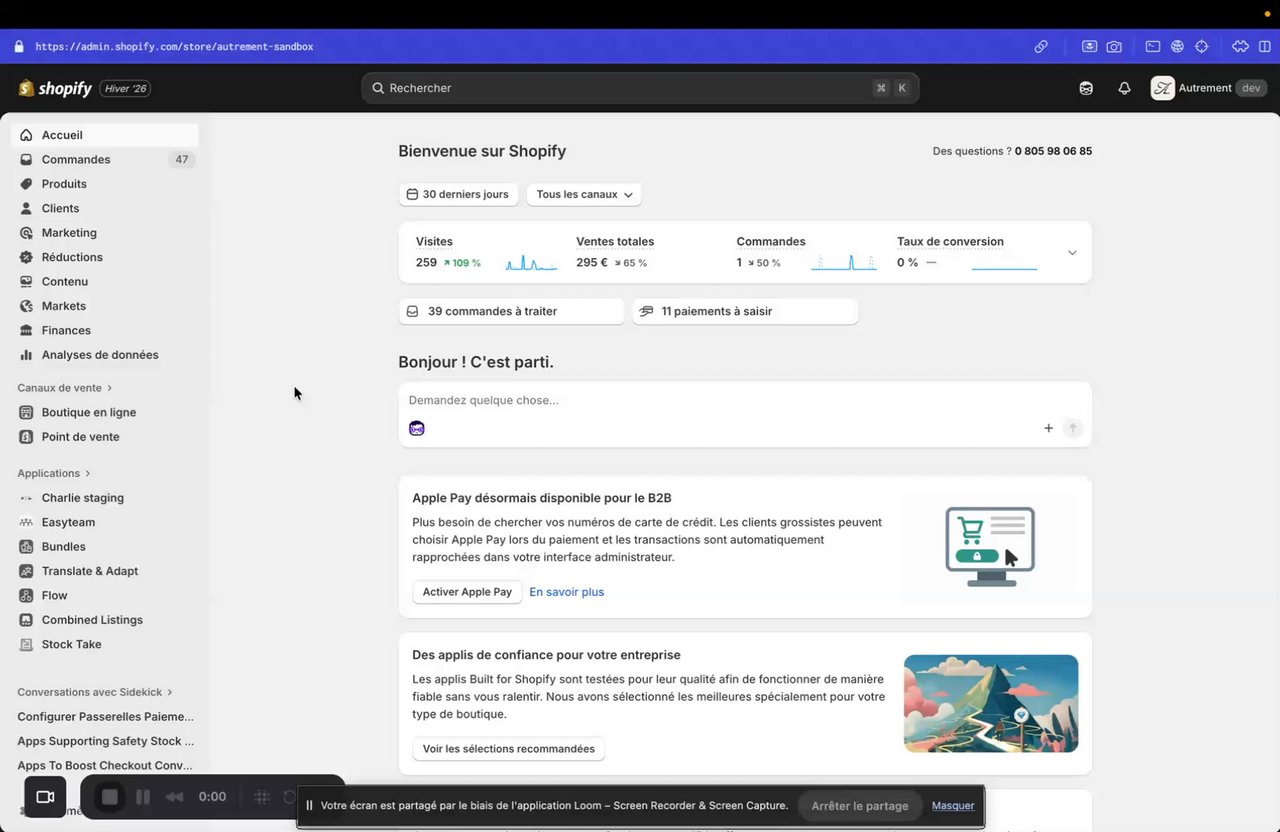Send the Sidekick prompt with the arrow button

coord(1072,428)
